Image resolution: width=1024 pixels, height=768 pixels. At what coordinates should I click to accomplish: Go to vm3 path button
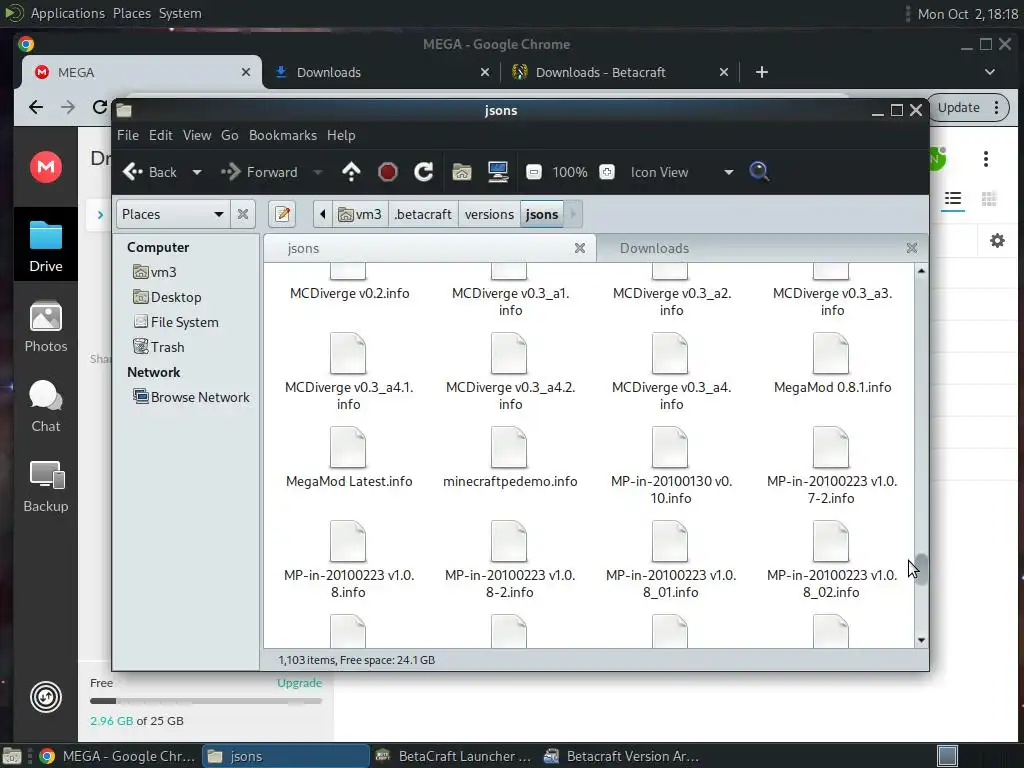point(360,214)
